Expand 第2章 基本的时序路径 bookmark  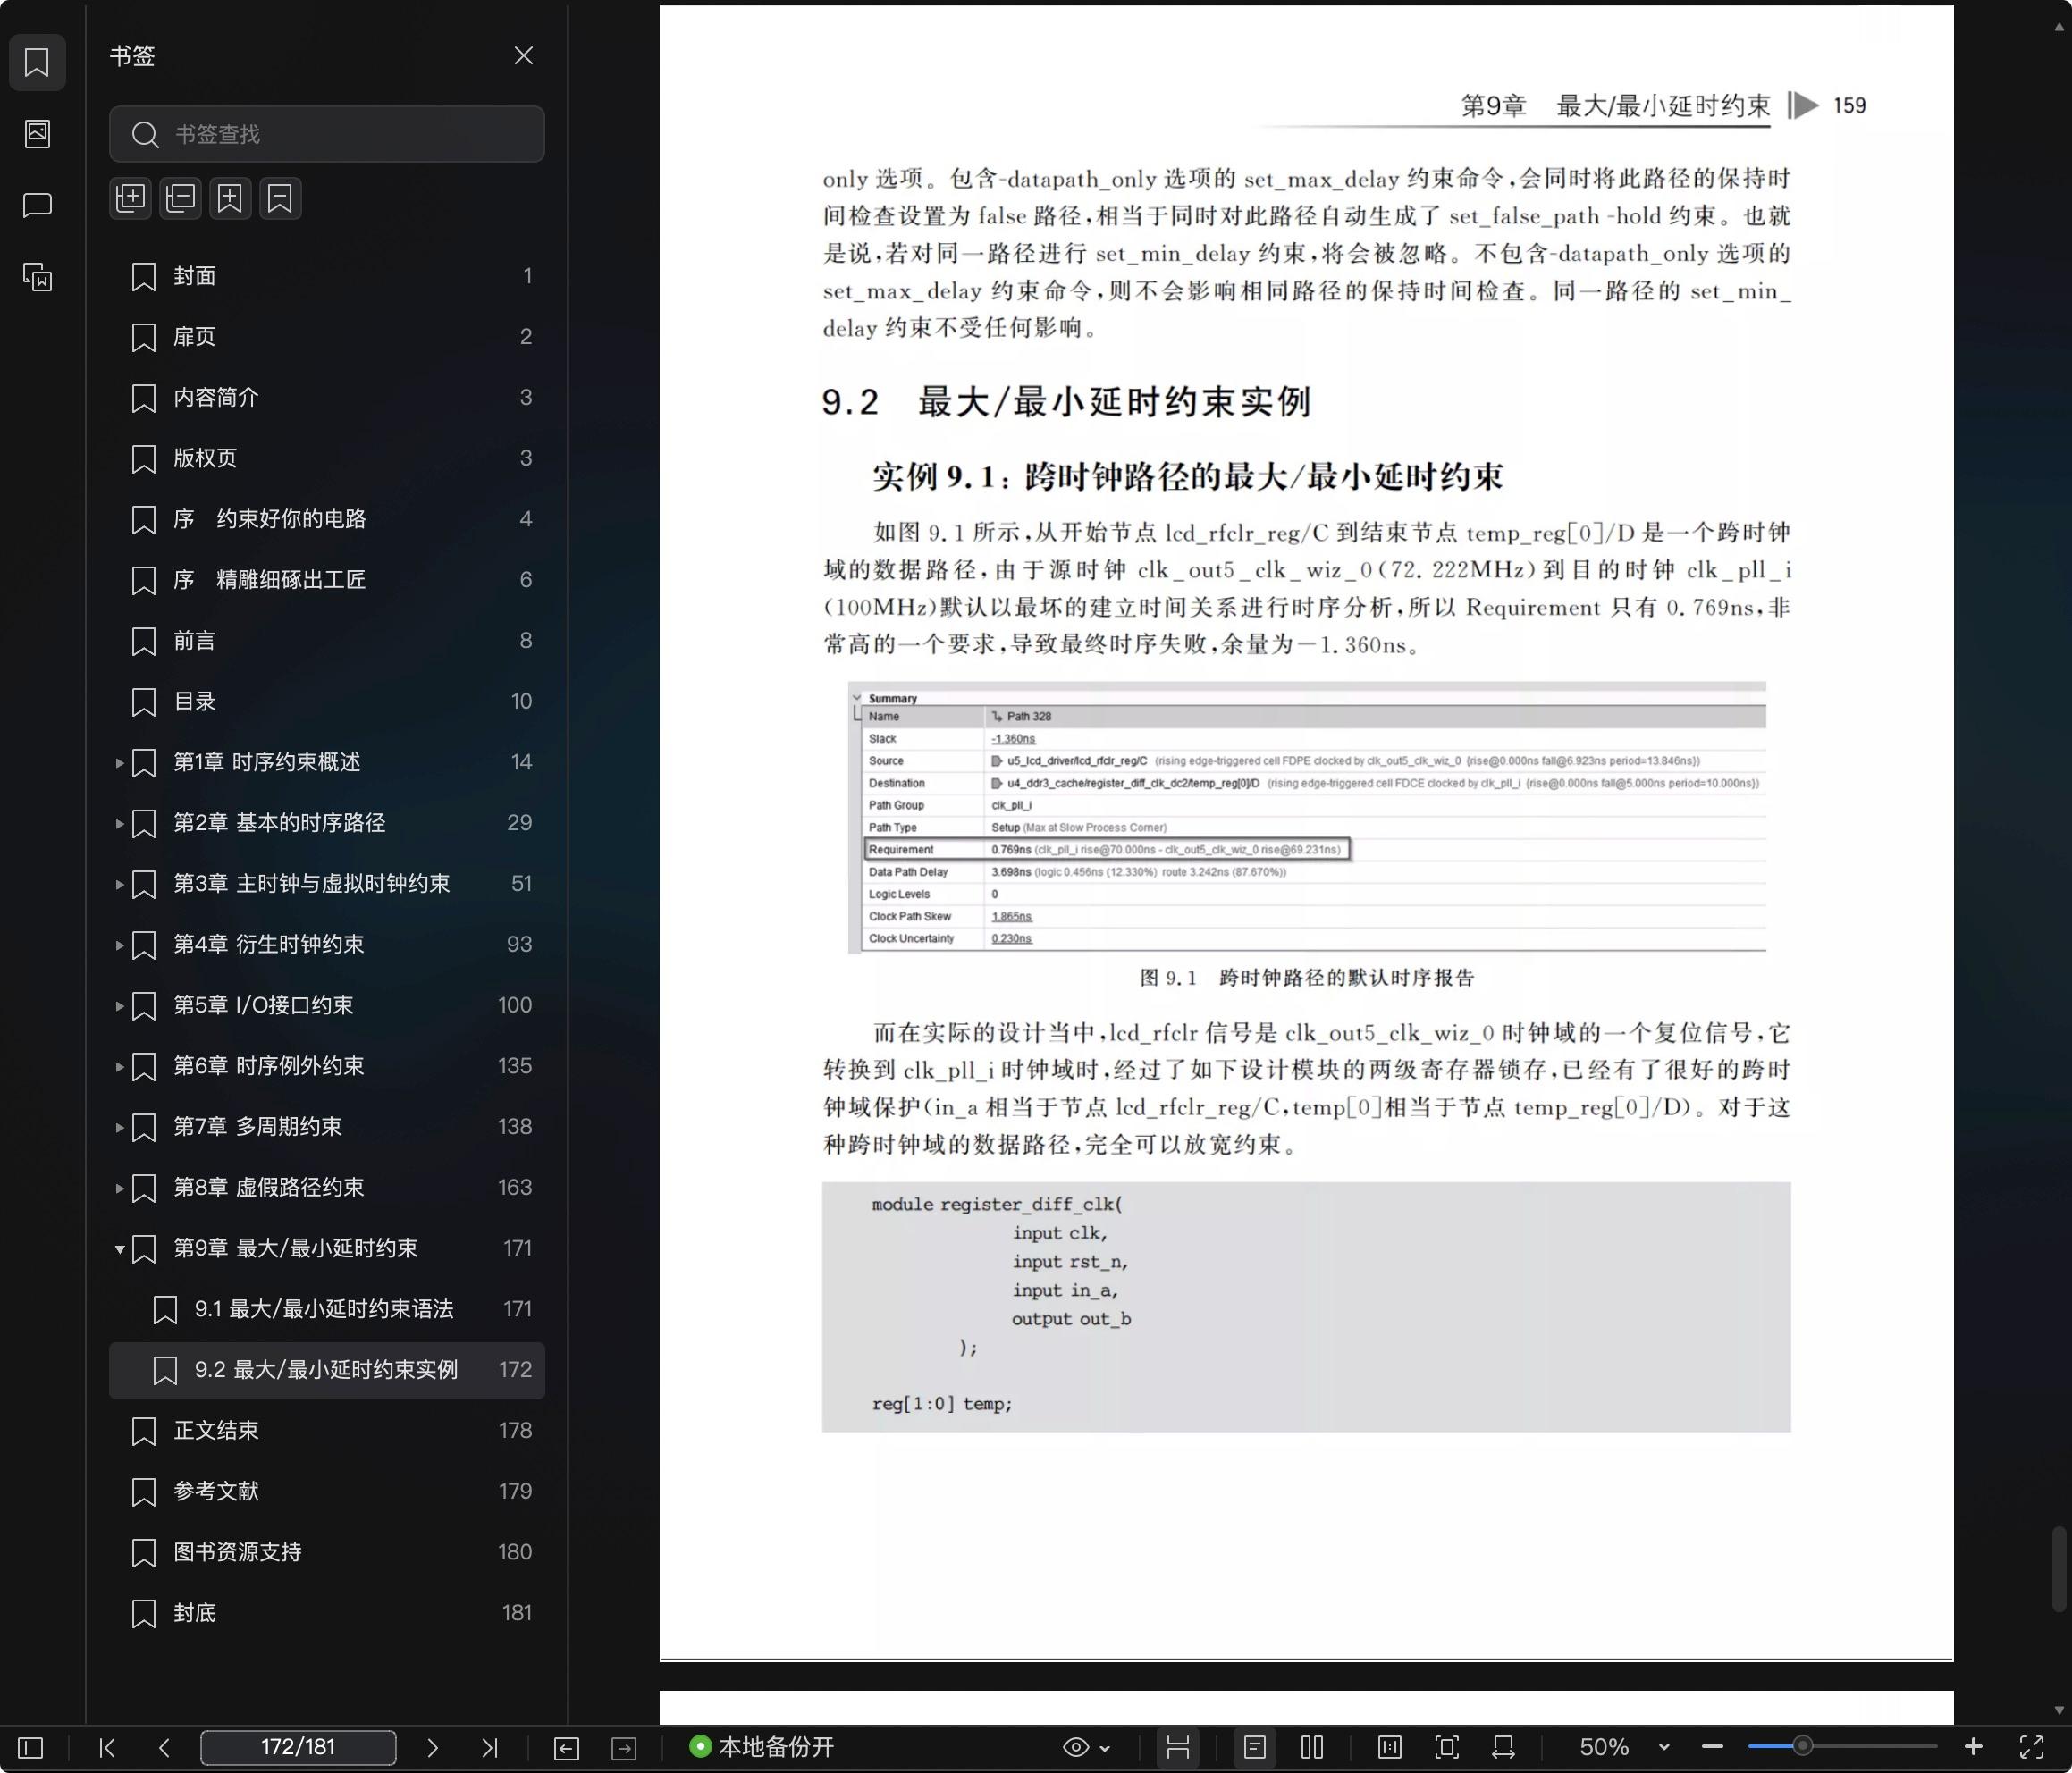(119, 824)
